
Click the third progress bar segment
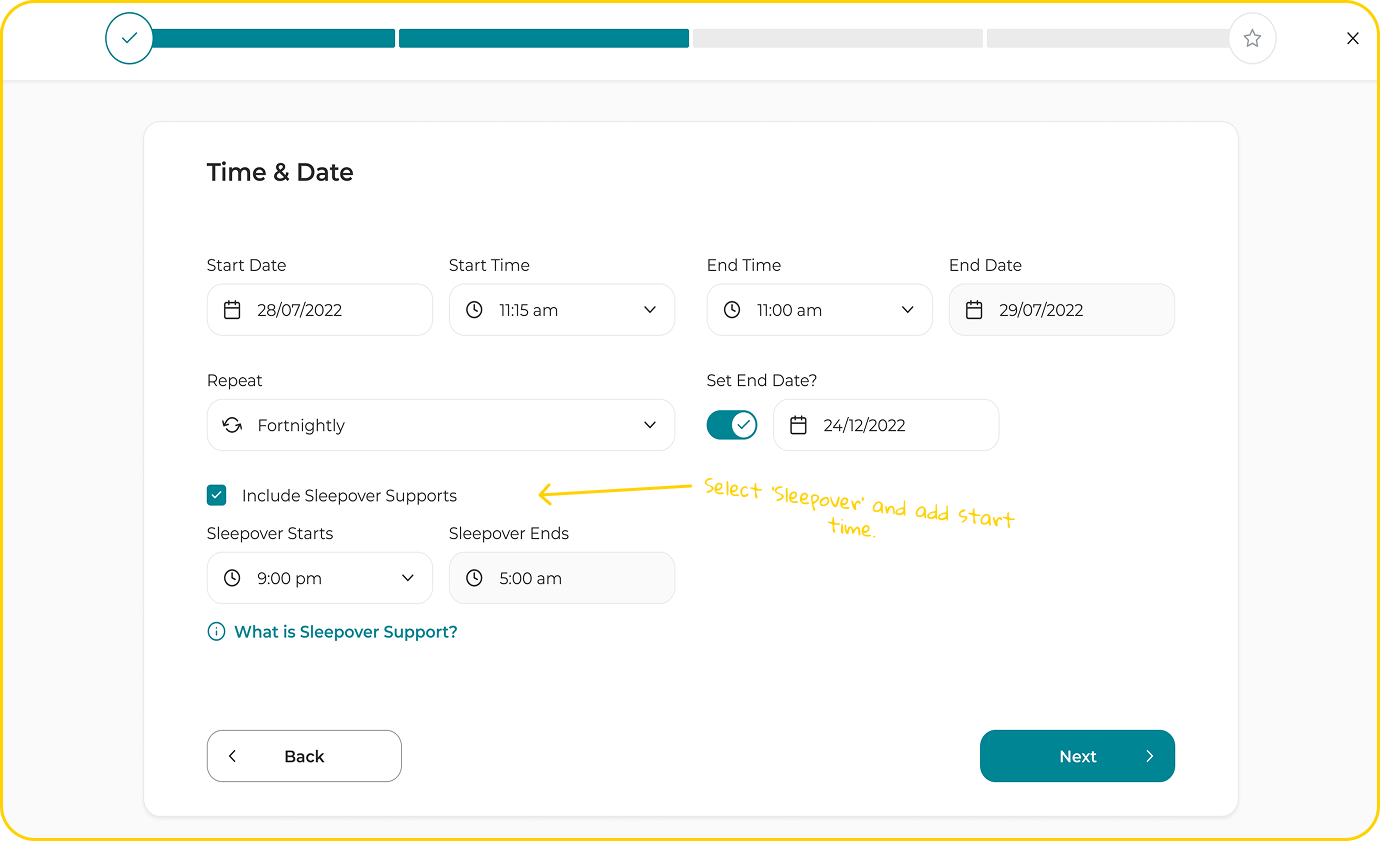837,39
